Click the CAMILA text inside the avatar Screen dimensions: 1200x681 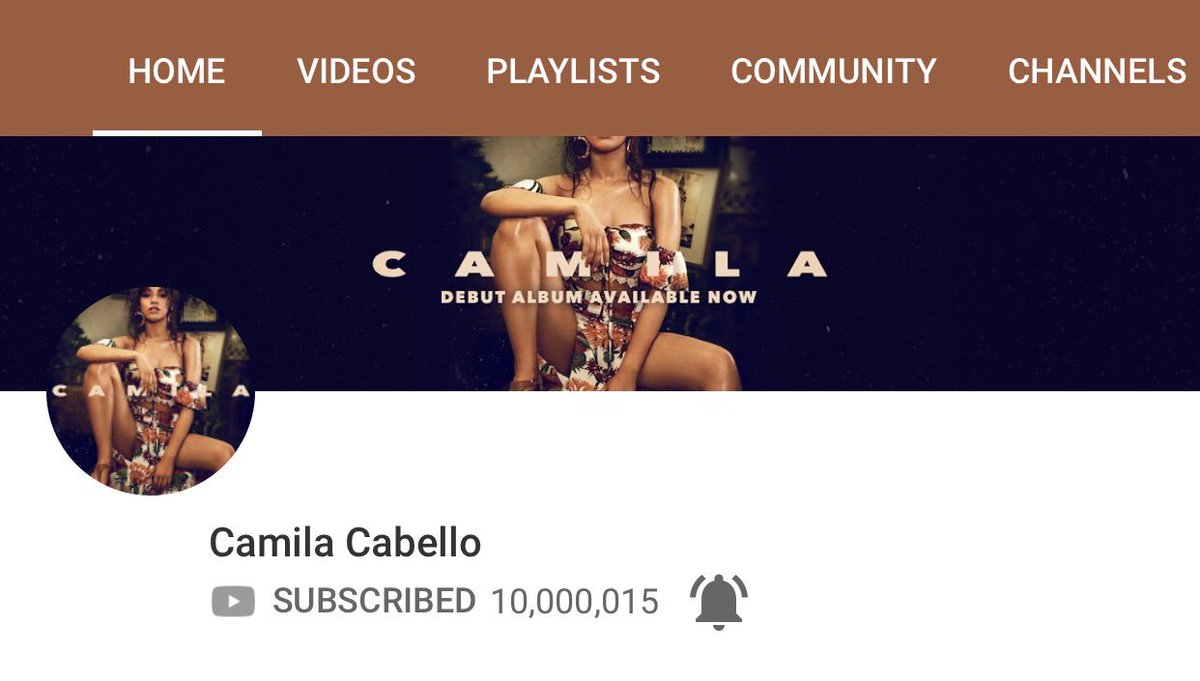coord(150,391)
